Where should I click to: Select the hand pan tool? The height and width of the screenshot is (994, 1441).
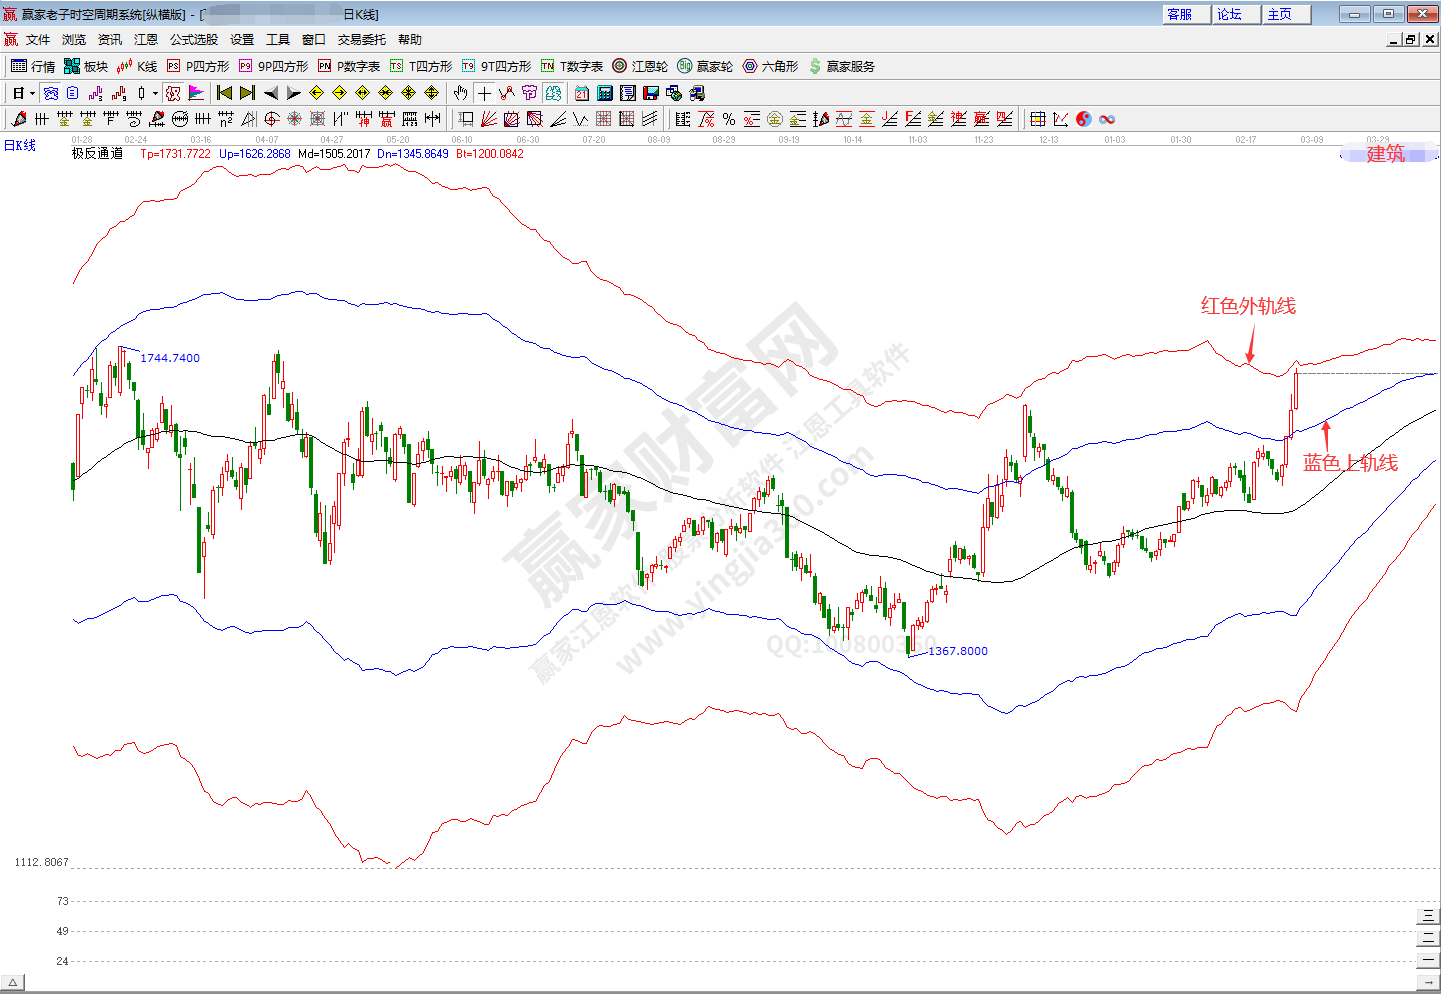[x=460, y=93]
